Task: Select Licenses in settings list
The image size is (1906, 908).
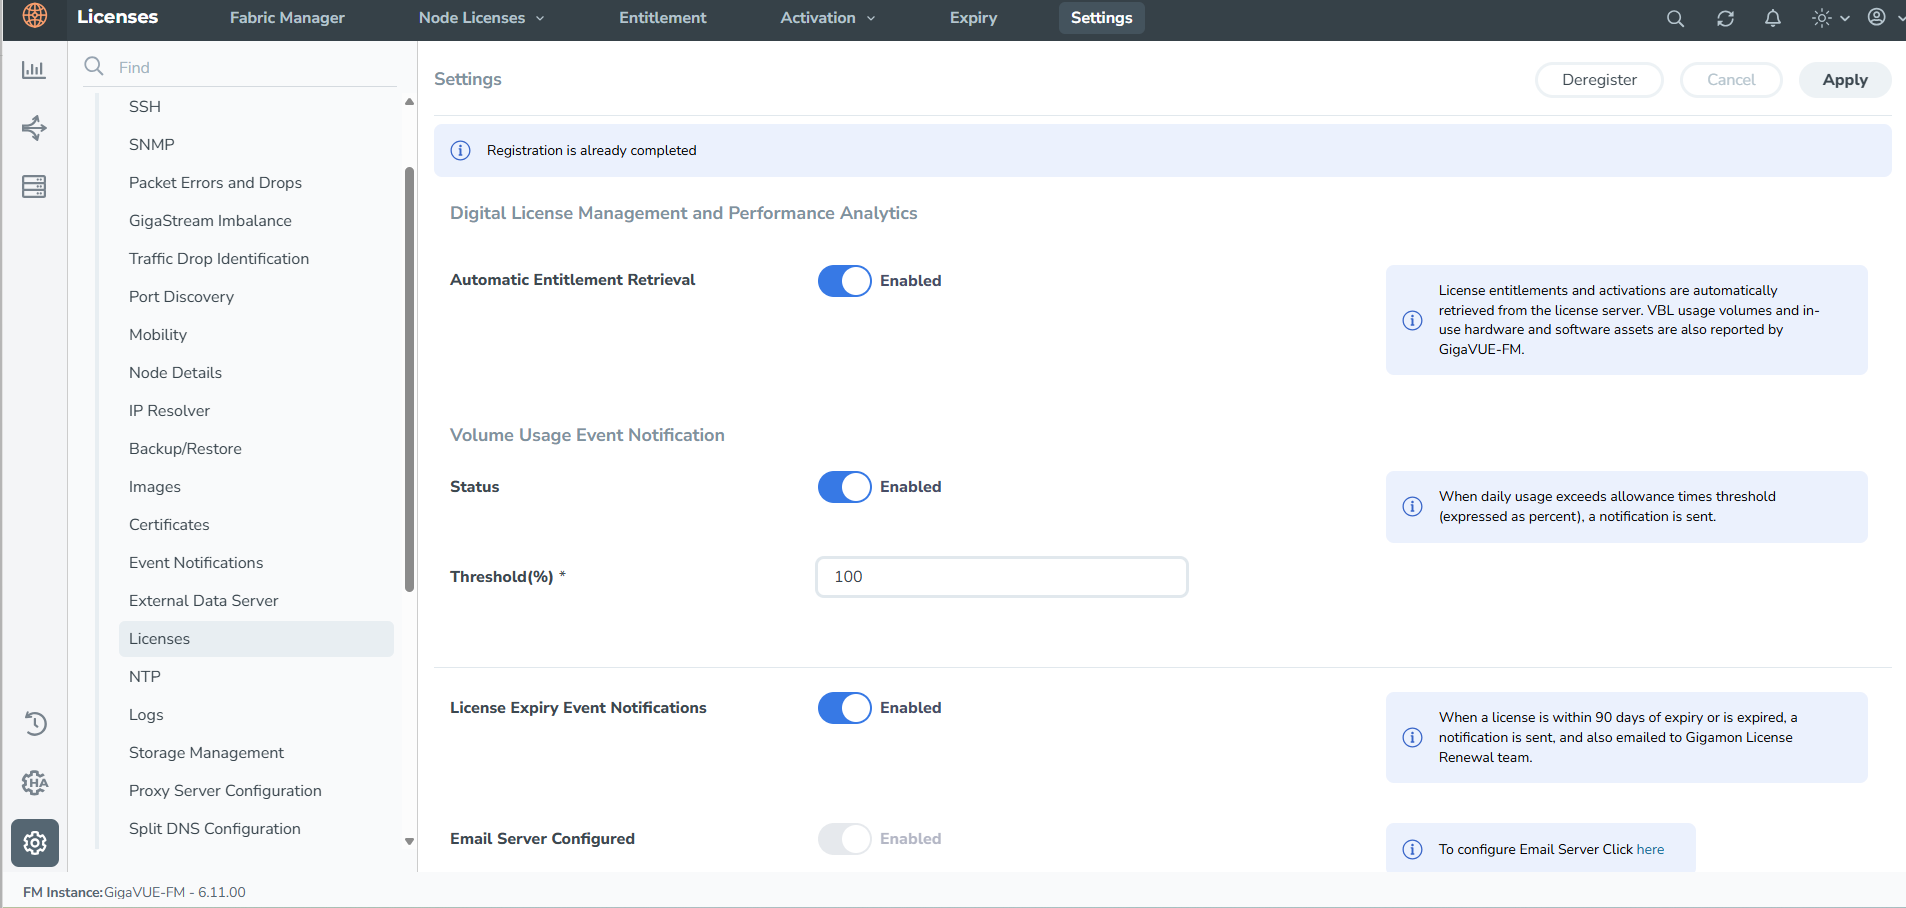Action: 256,639
